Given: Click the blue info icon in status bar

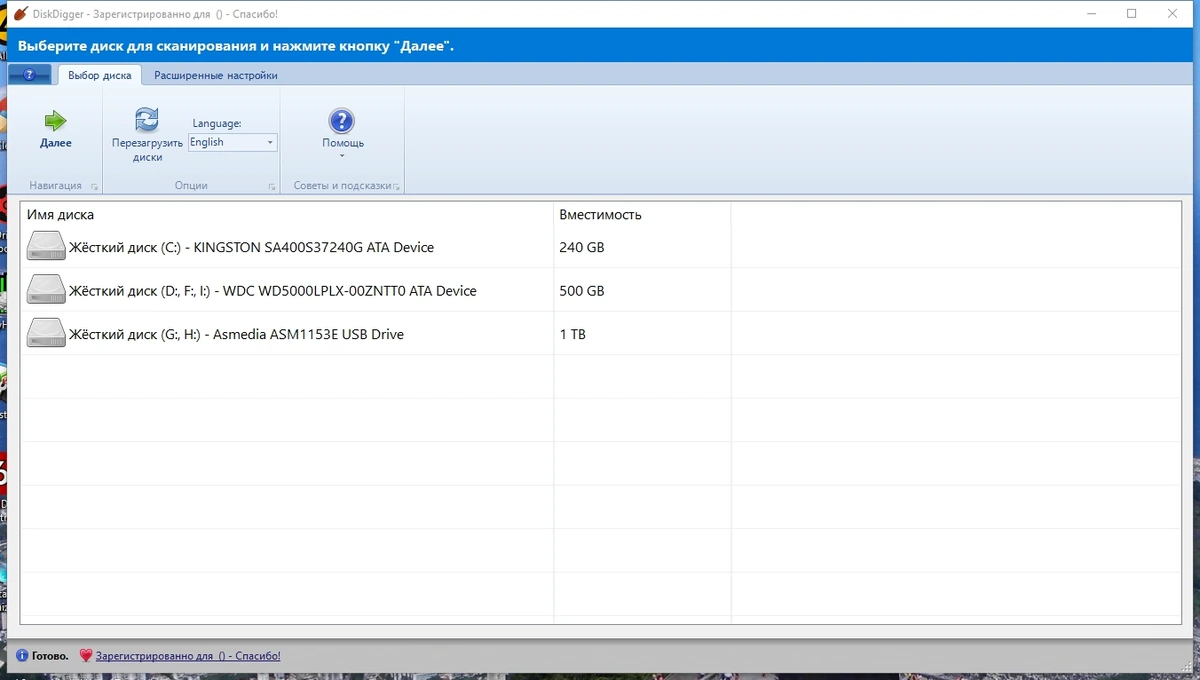Looking at the screenshot, I should point(23,656).
